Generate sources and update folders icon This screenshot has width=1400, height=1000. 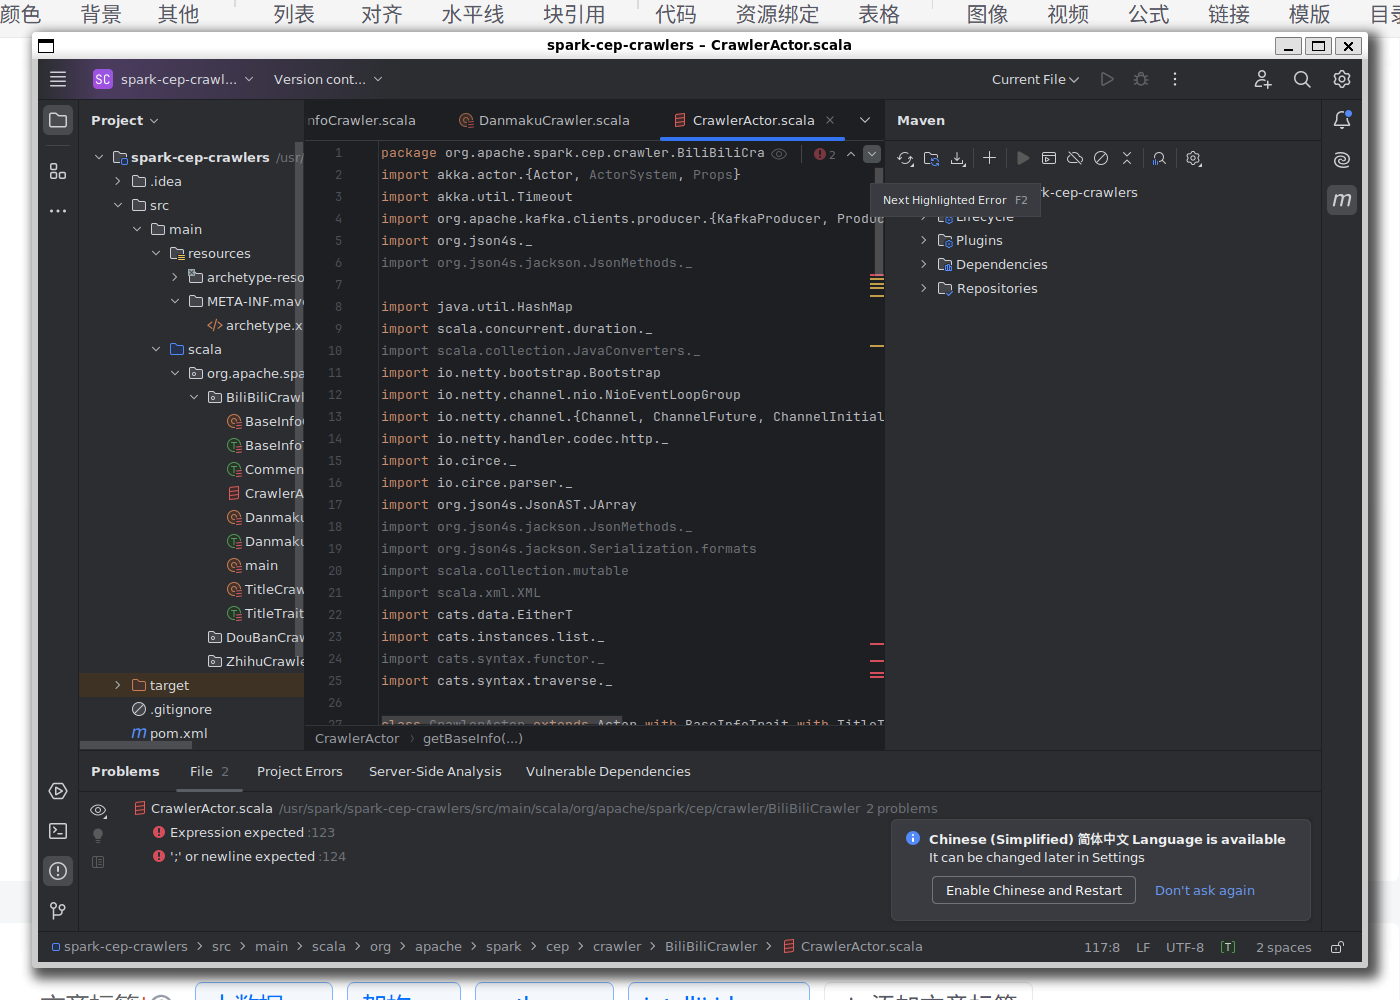932,158
